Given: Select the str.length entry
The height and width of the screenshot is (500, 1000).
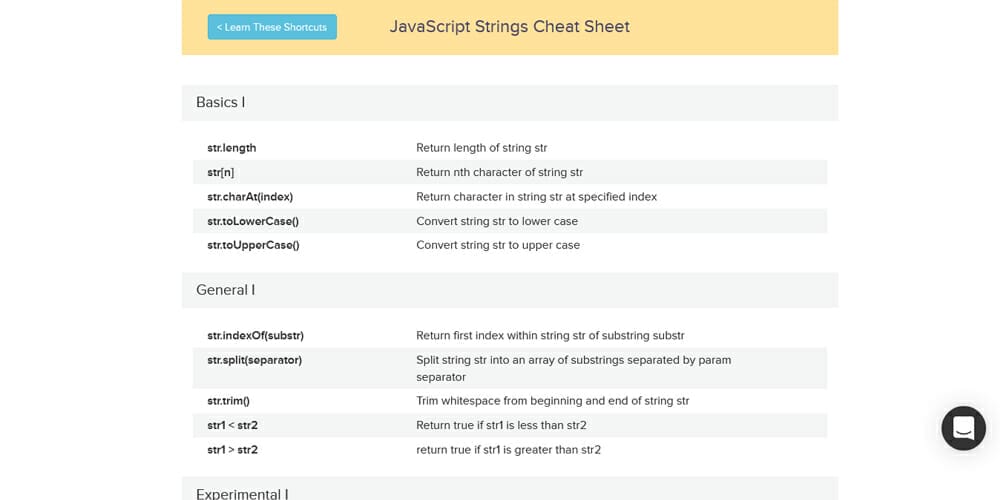Looking at the screenshot, I should tap(232, 148).
